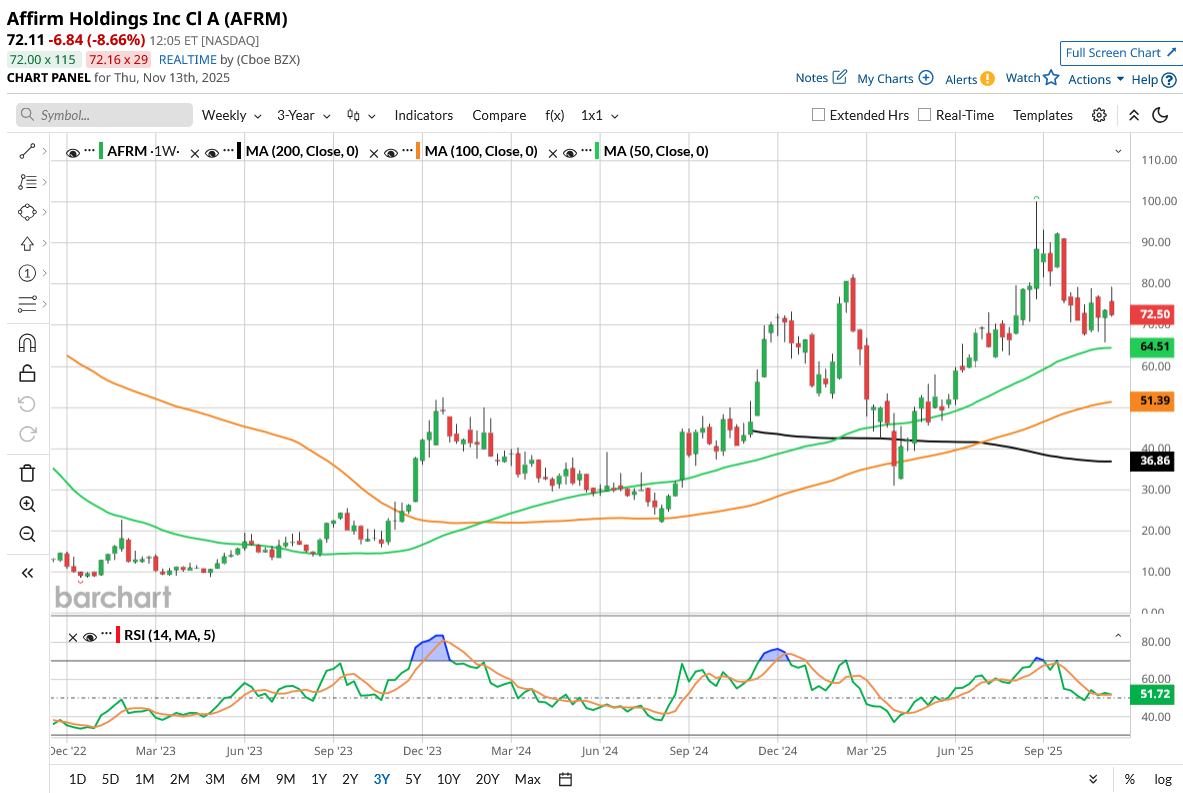Select the trend line drawing tool

point(27,151)
